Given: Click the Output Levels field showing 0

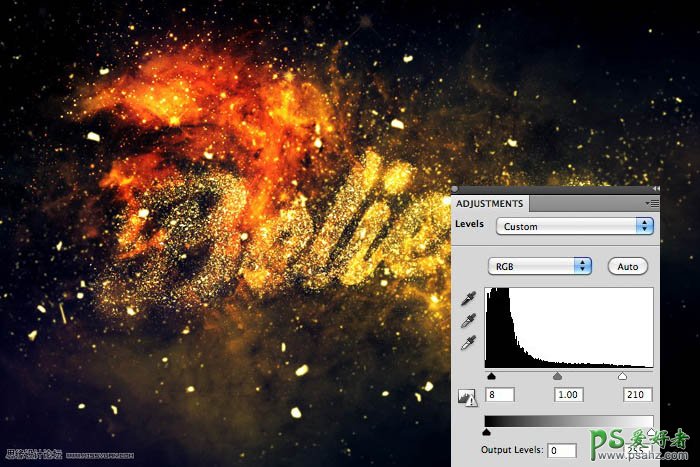Looking at the screenshot, I should pos(561,451).
